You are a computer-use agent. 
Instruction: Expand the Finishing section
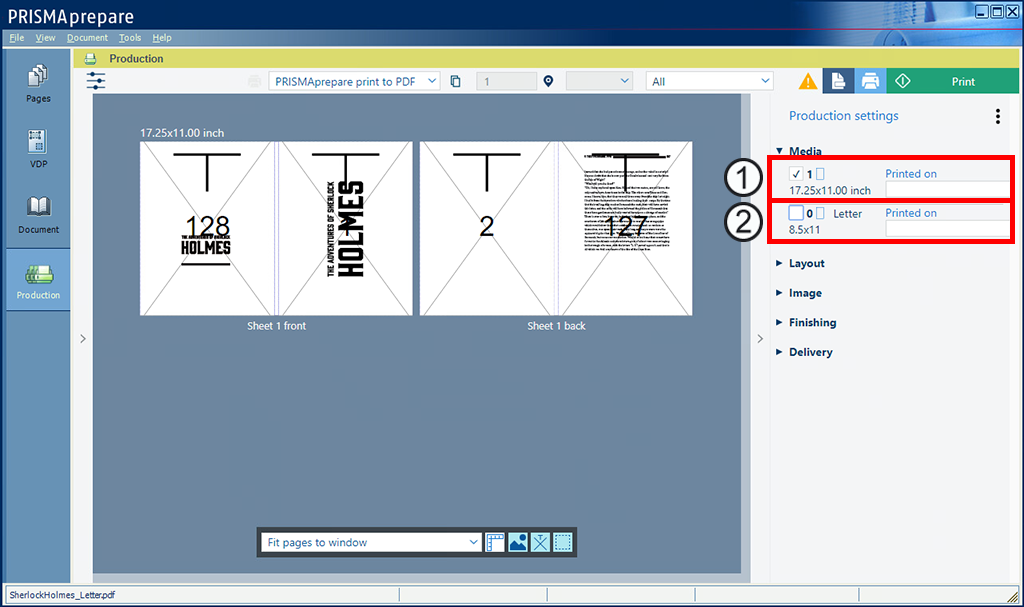pos(779,322)
